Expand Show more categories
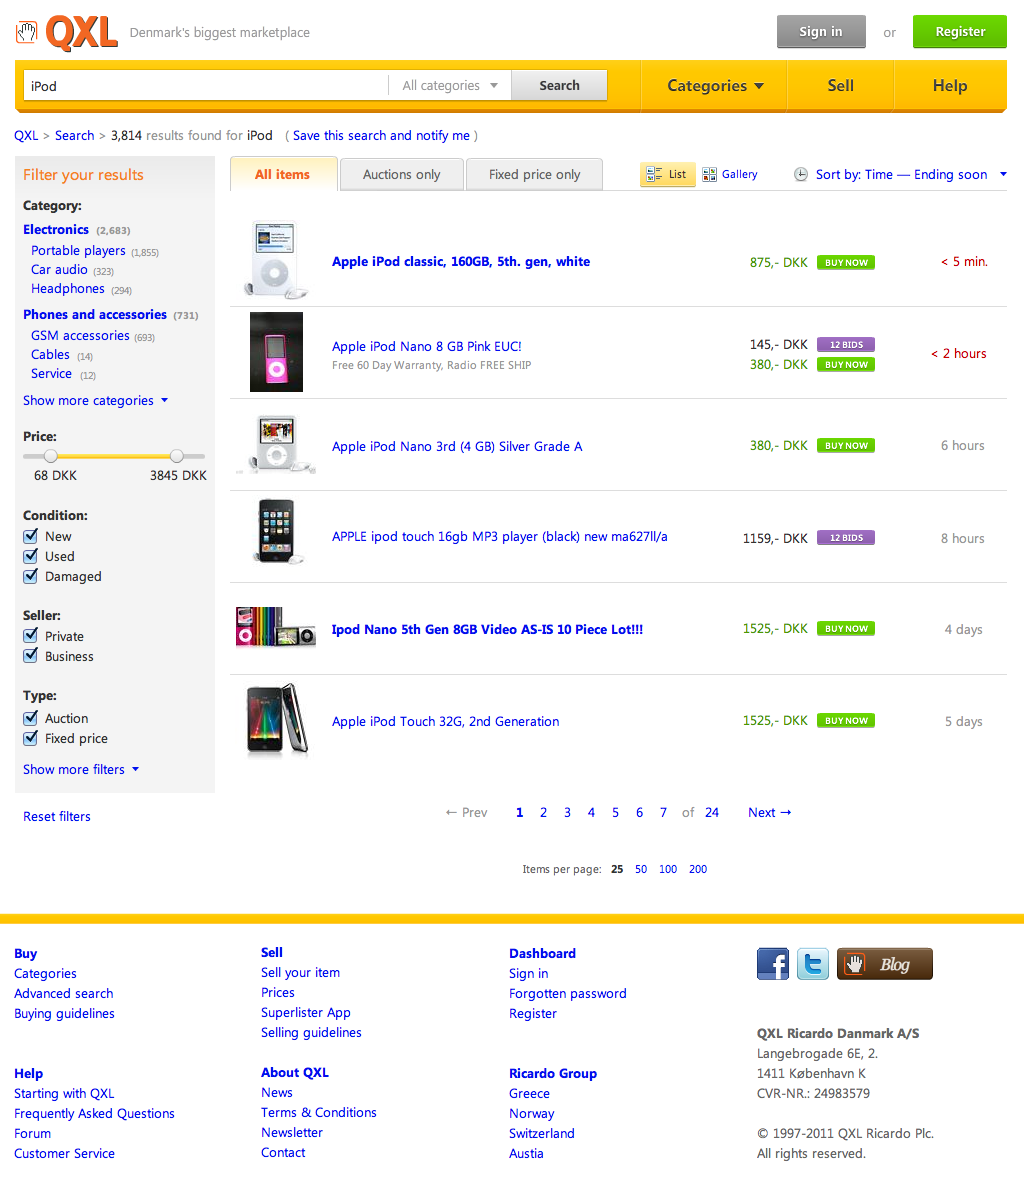This screenshot has width=1024, height=1200. point(96,400)
